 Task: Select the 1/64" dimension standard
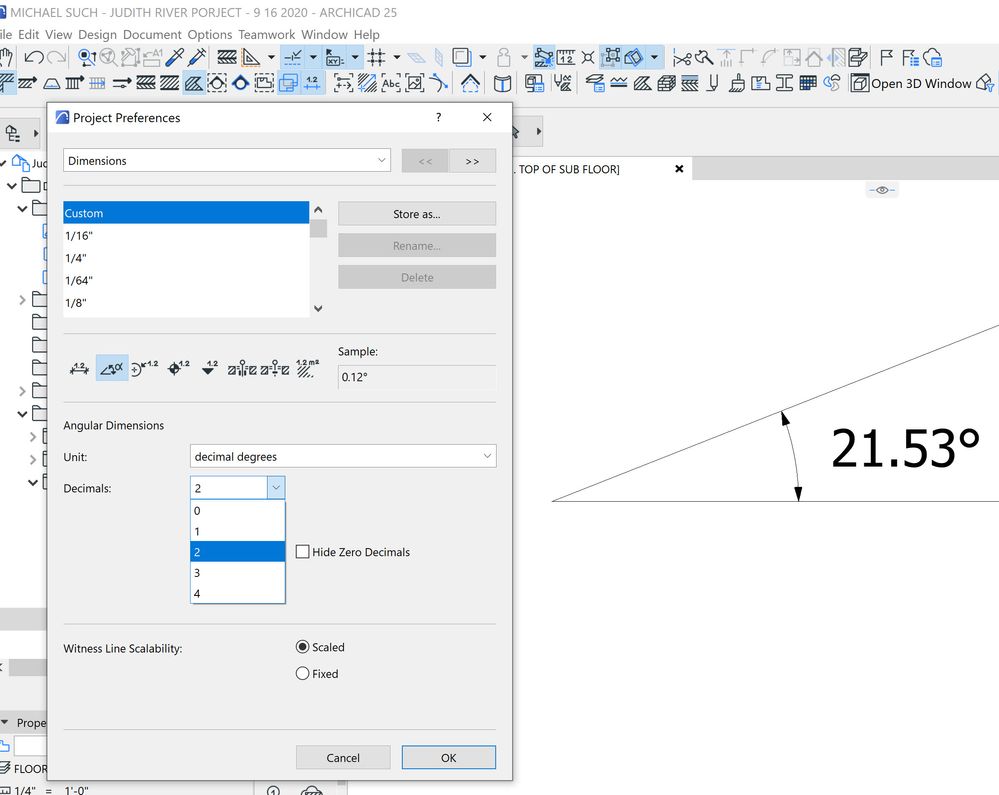pyautogui.click(x=186, y=280)
